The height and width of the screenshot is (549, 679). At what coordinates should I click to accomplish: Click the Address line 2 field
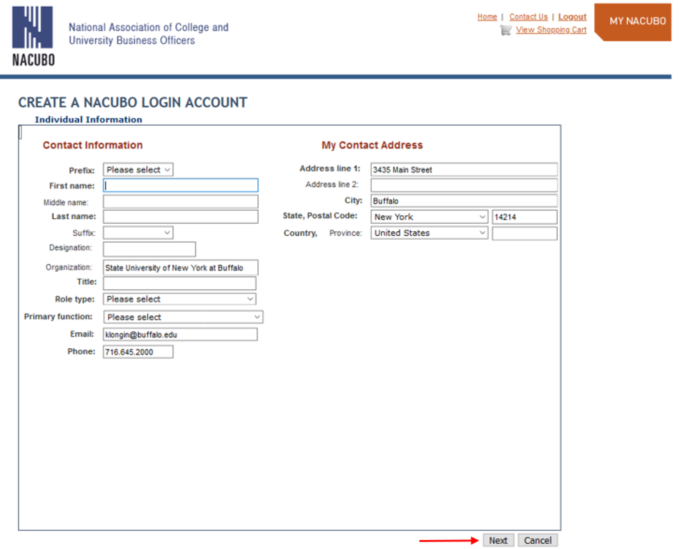coord(463,185)
